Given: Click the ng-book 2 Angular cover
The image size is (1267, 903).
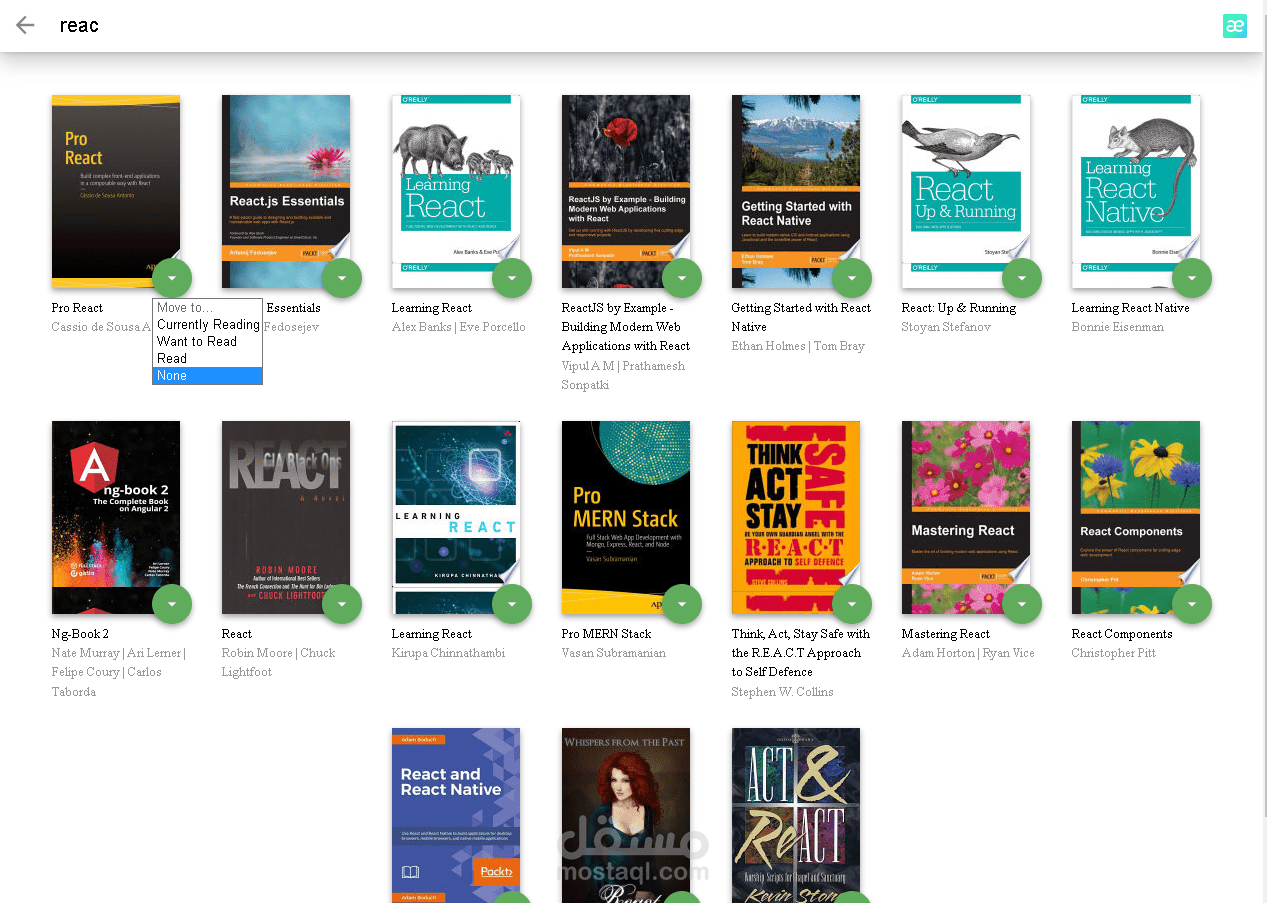Looking at the screenshot, I should click(x=116, y=517).
